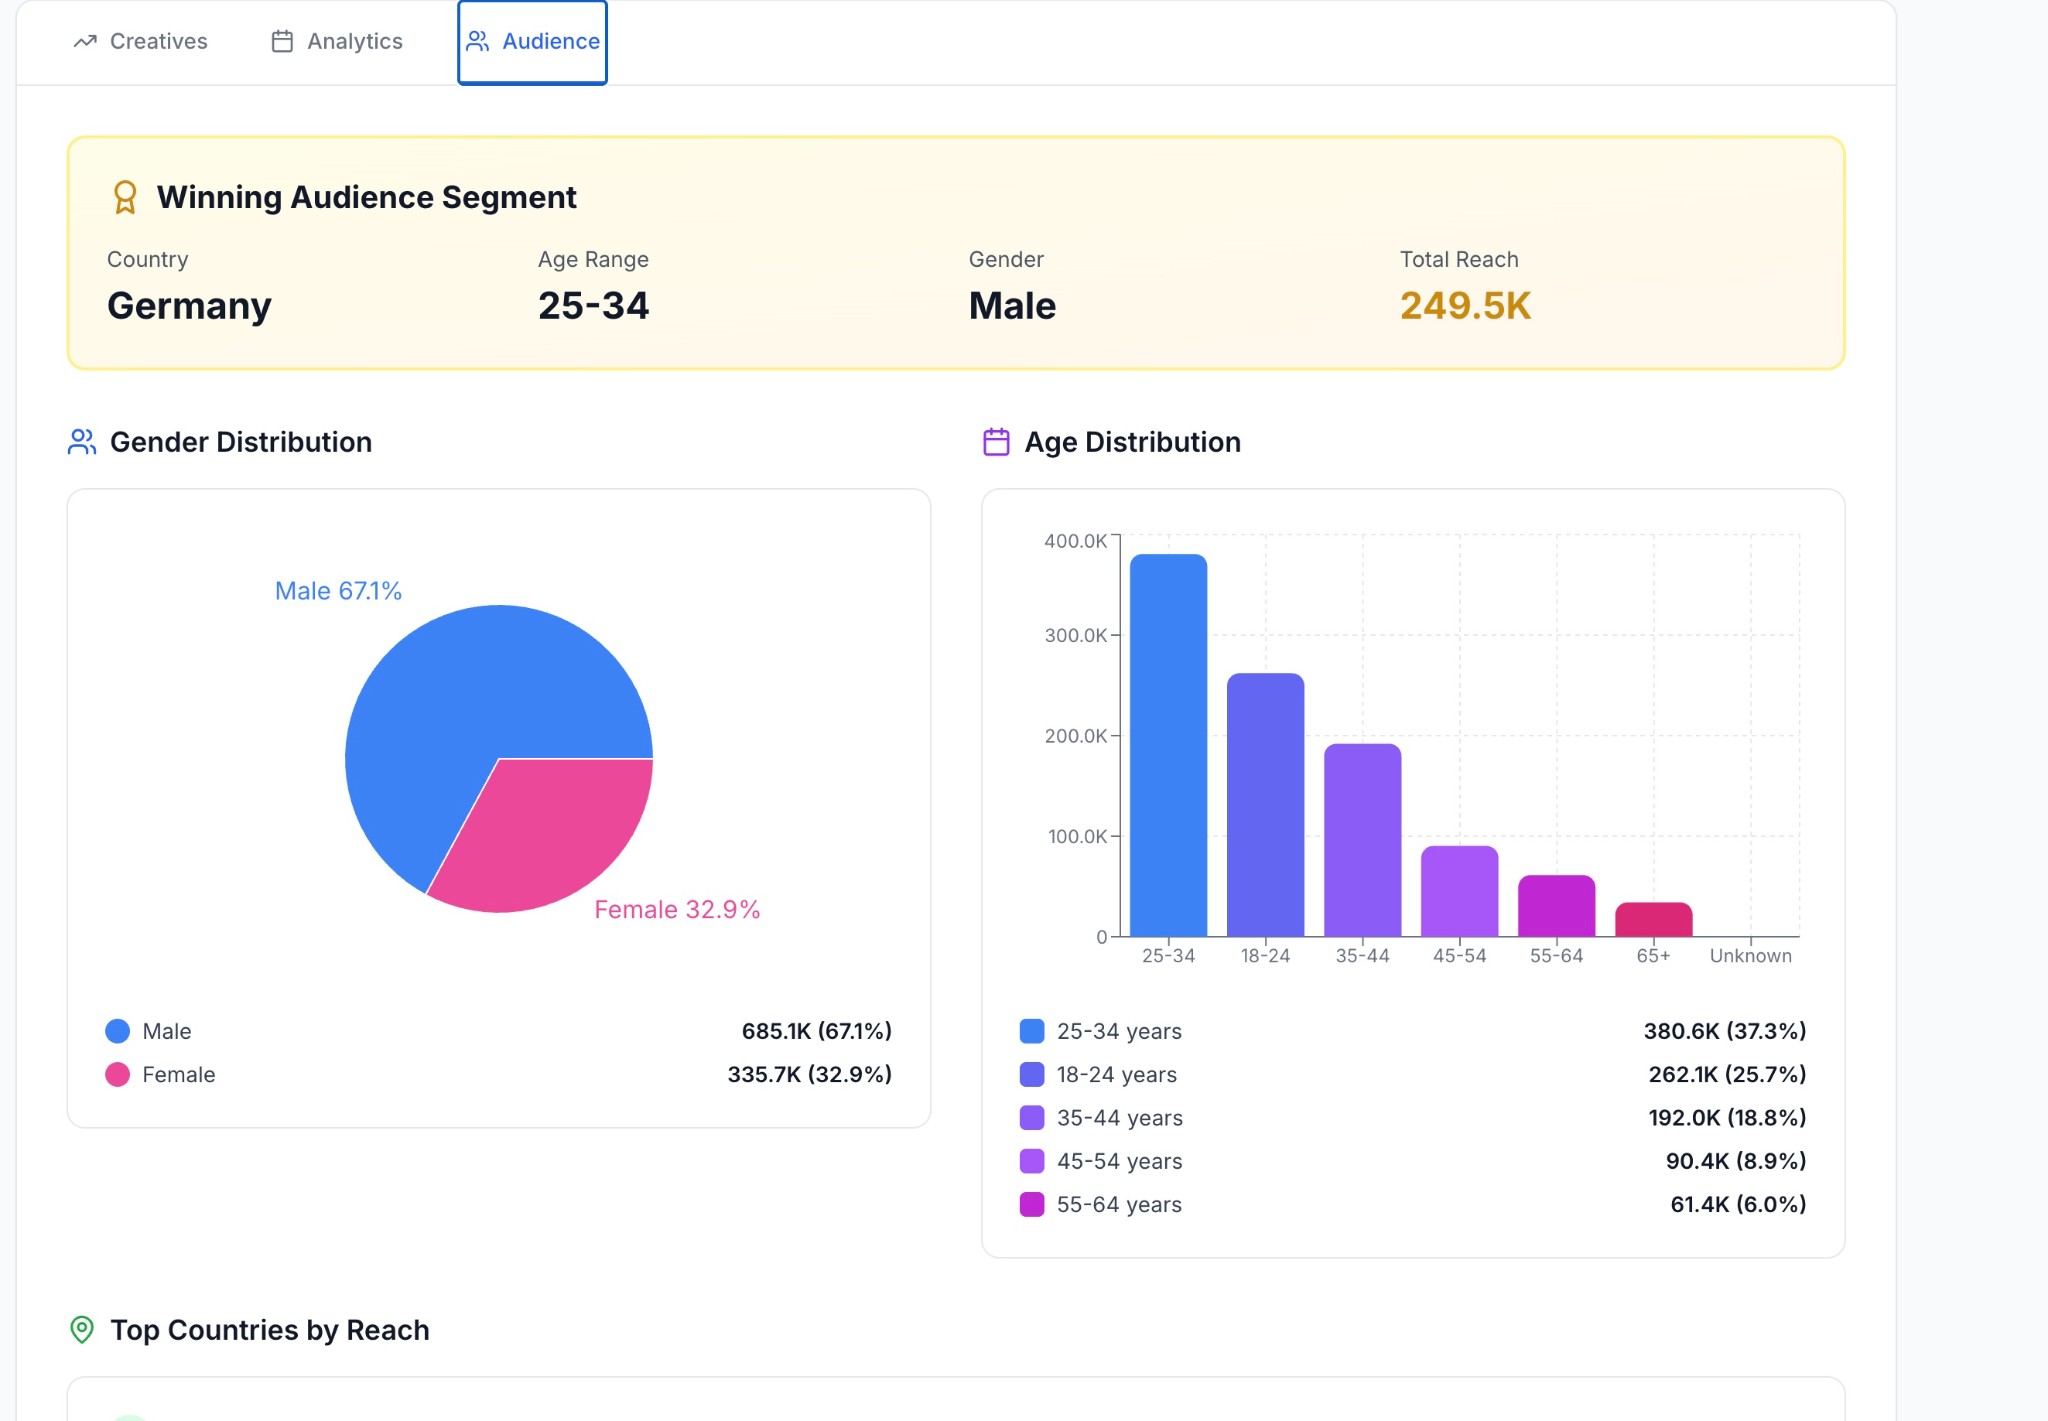Switch to the Analytics tab
The image size is (2048, 1421).
tap(354, 41)
